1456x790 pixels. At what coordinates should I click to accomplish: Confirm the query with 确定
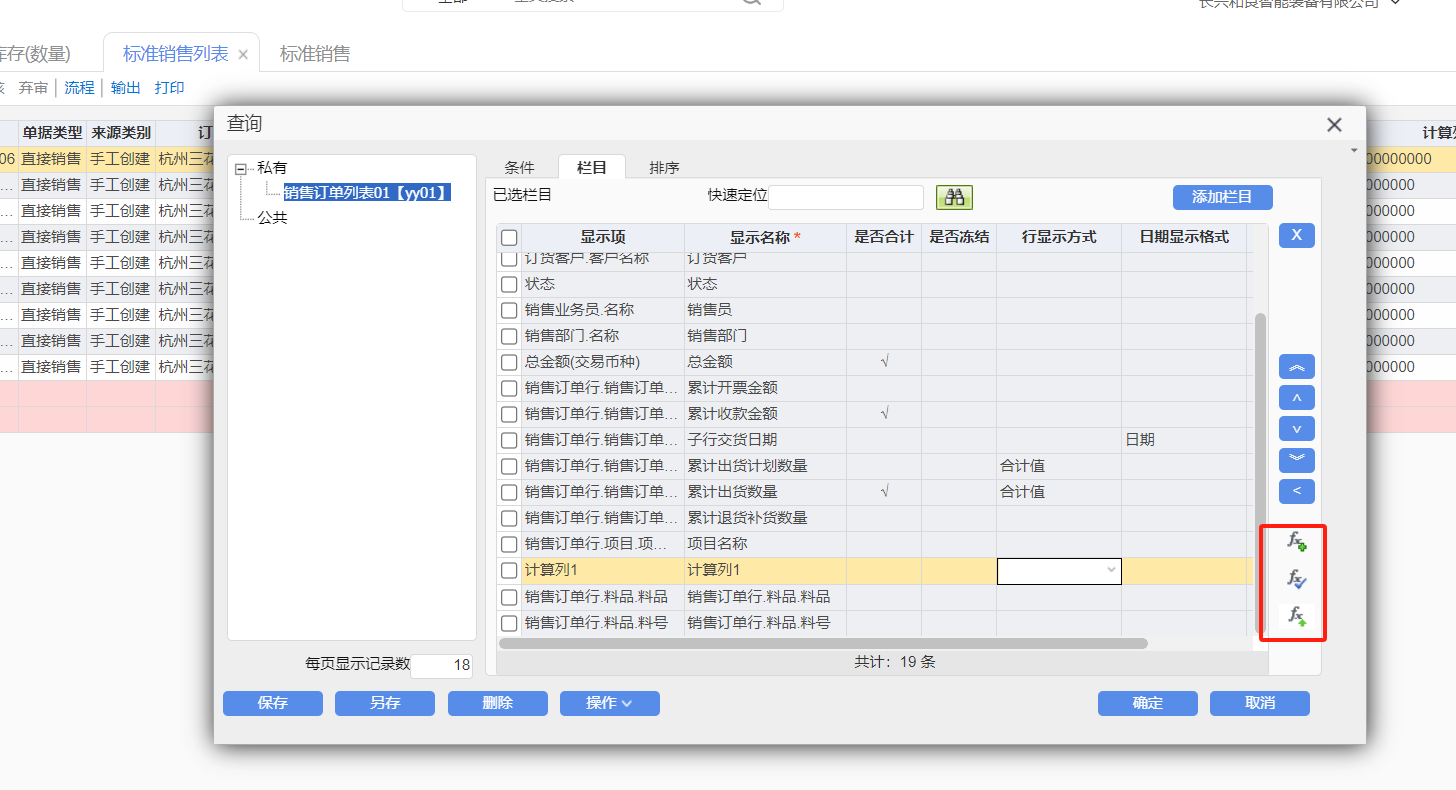coord(1148,703)
